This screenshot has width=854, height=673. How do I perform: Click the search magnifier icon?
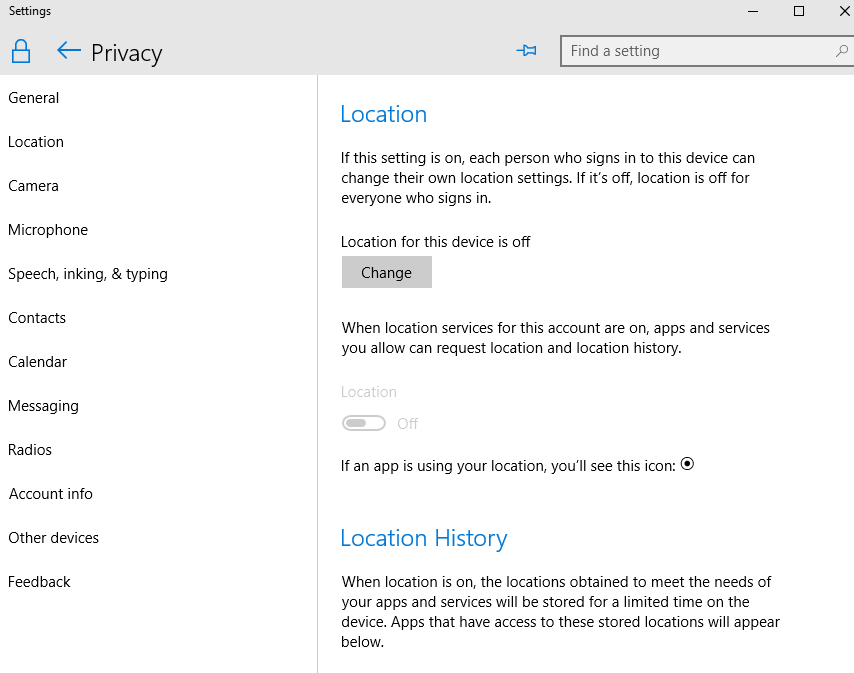[841, 51]
